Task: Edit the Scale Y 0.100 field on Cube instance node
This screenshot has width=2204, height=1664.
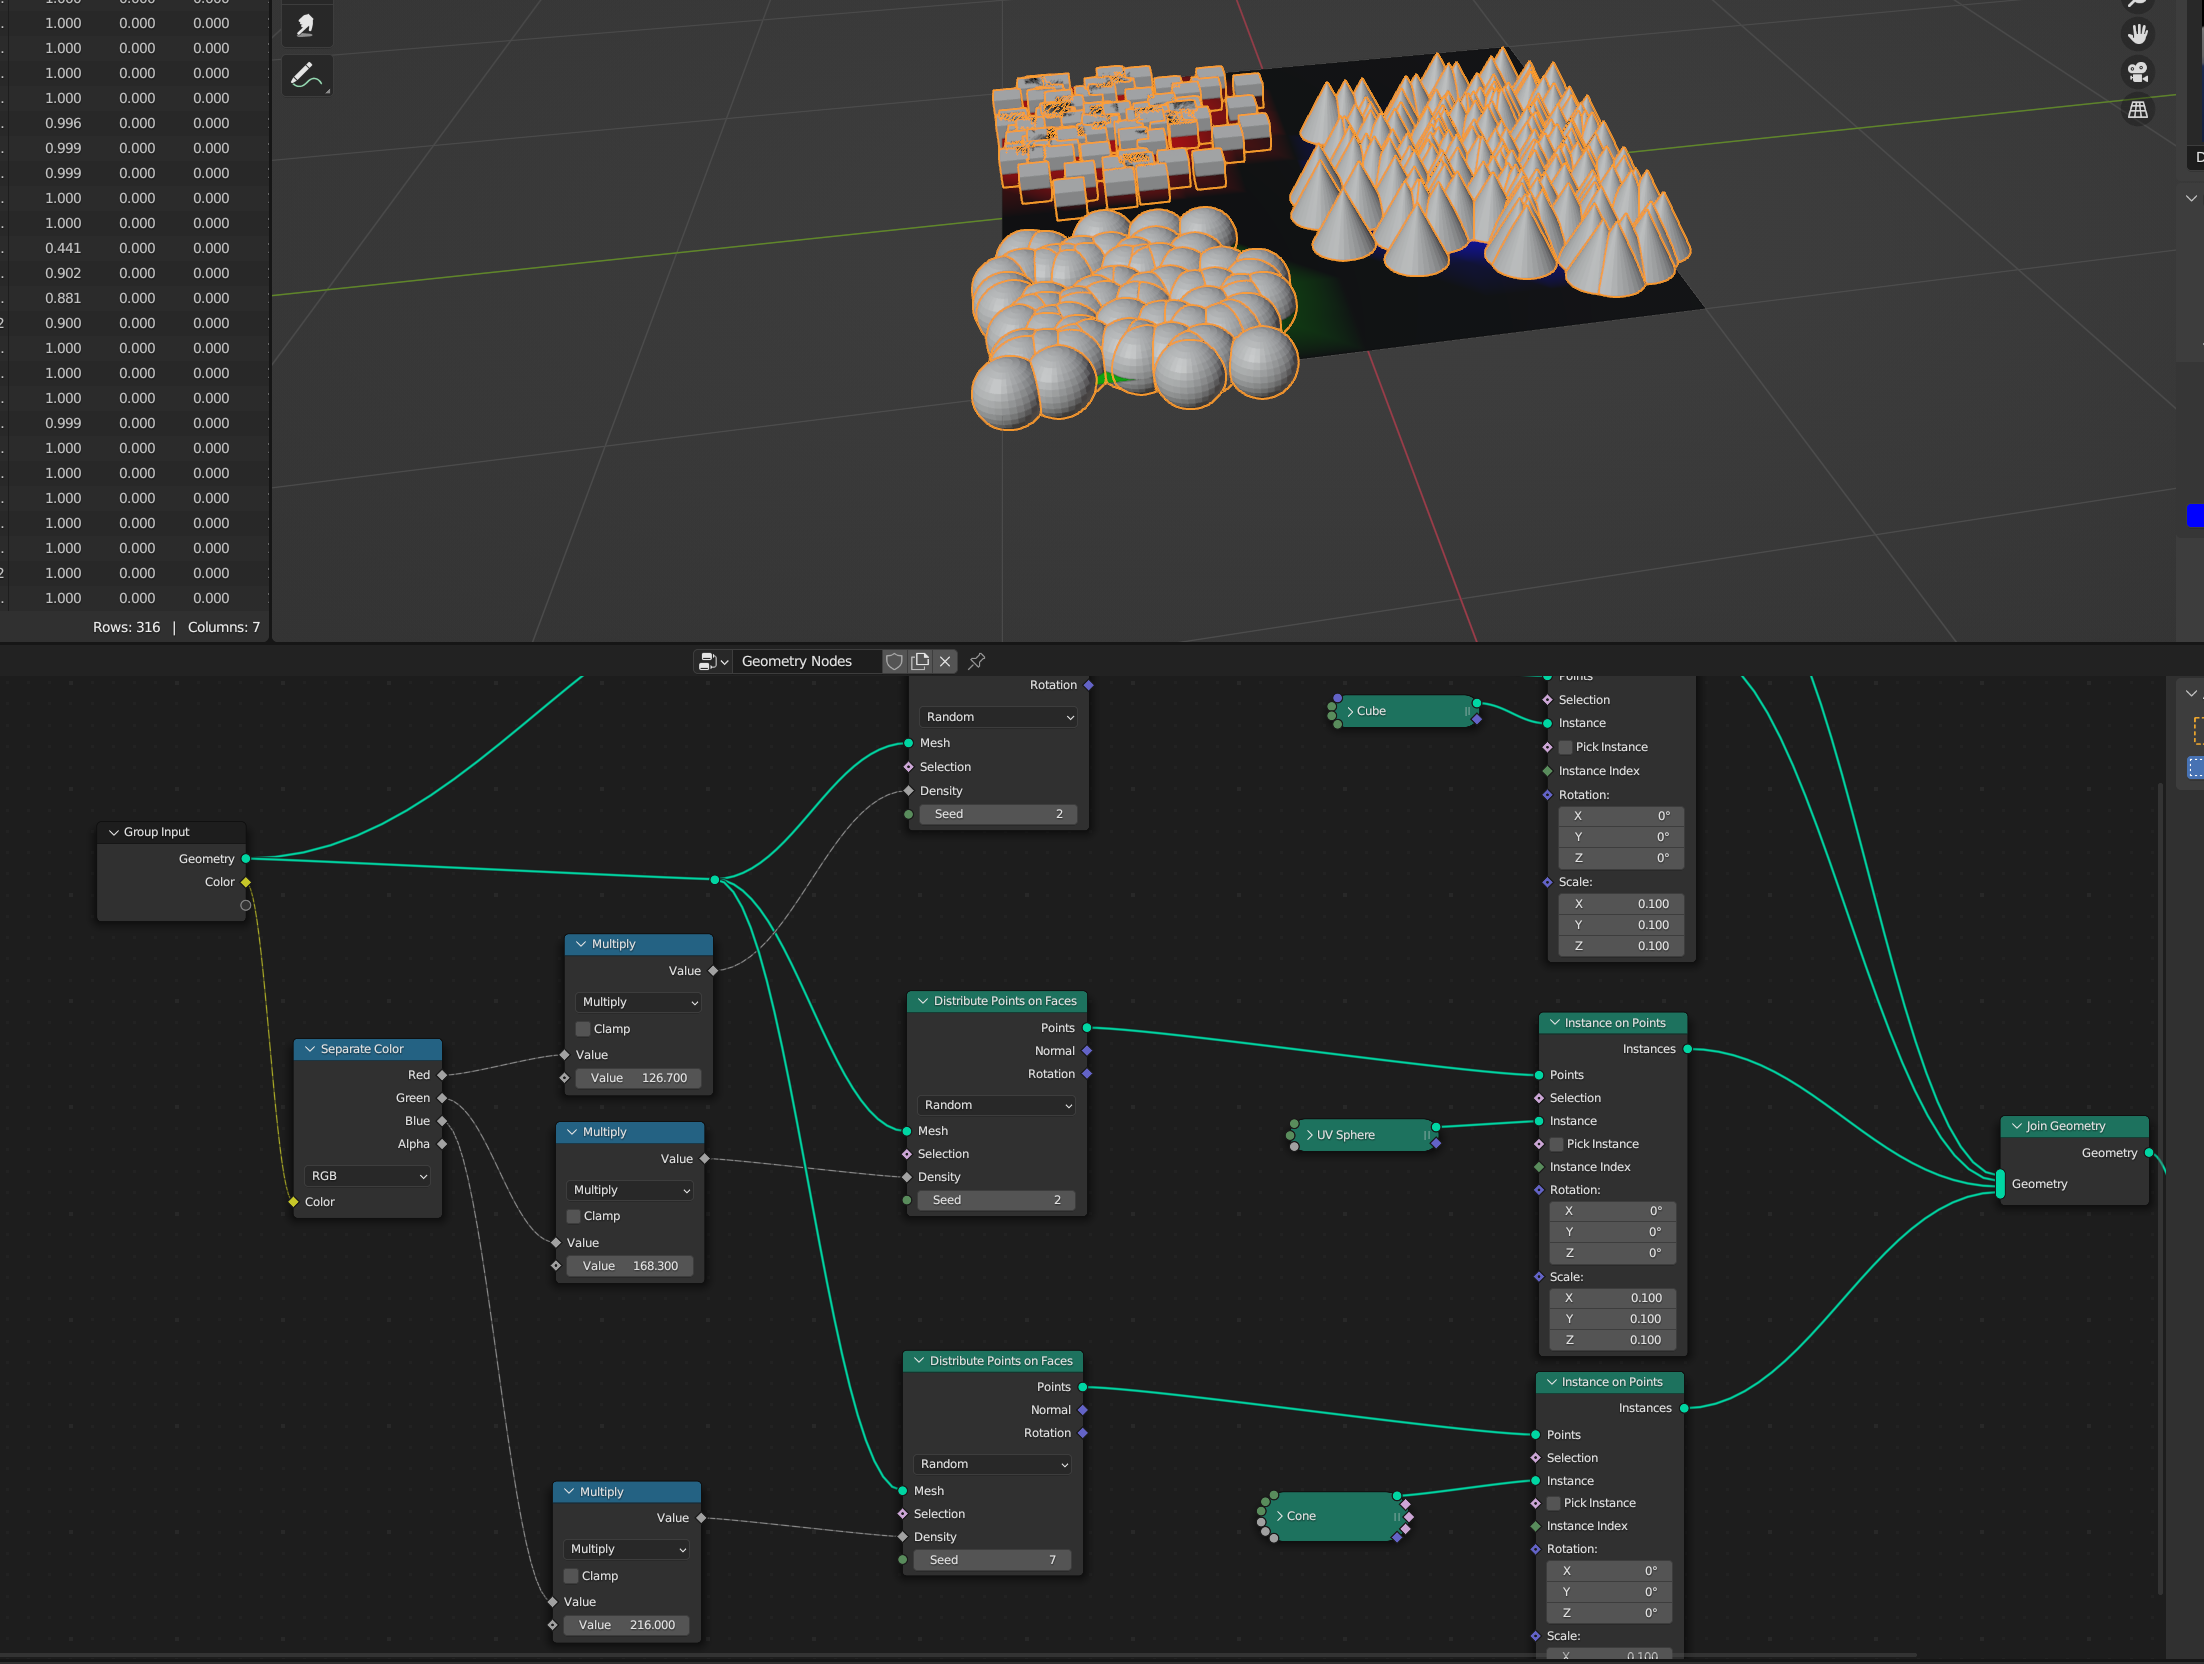Action: (x=1622, y=925)
